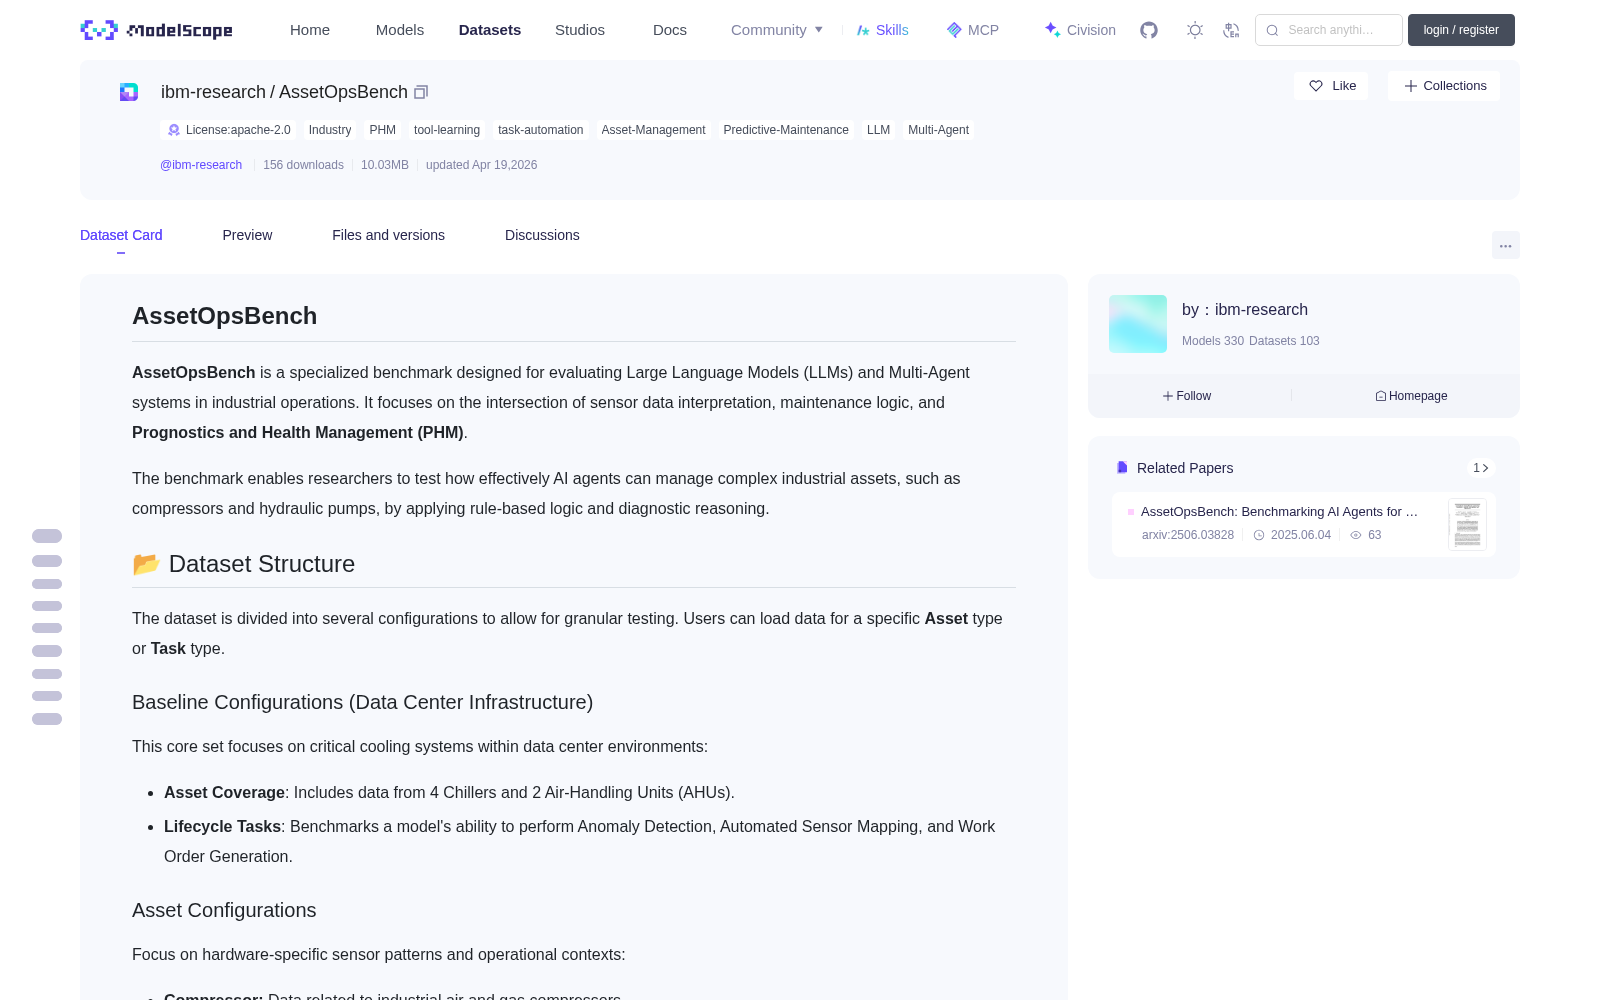Follow ibm-research
This screenshot has width=1600, height=1000.
click(x=1187, y=396)
